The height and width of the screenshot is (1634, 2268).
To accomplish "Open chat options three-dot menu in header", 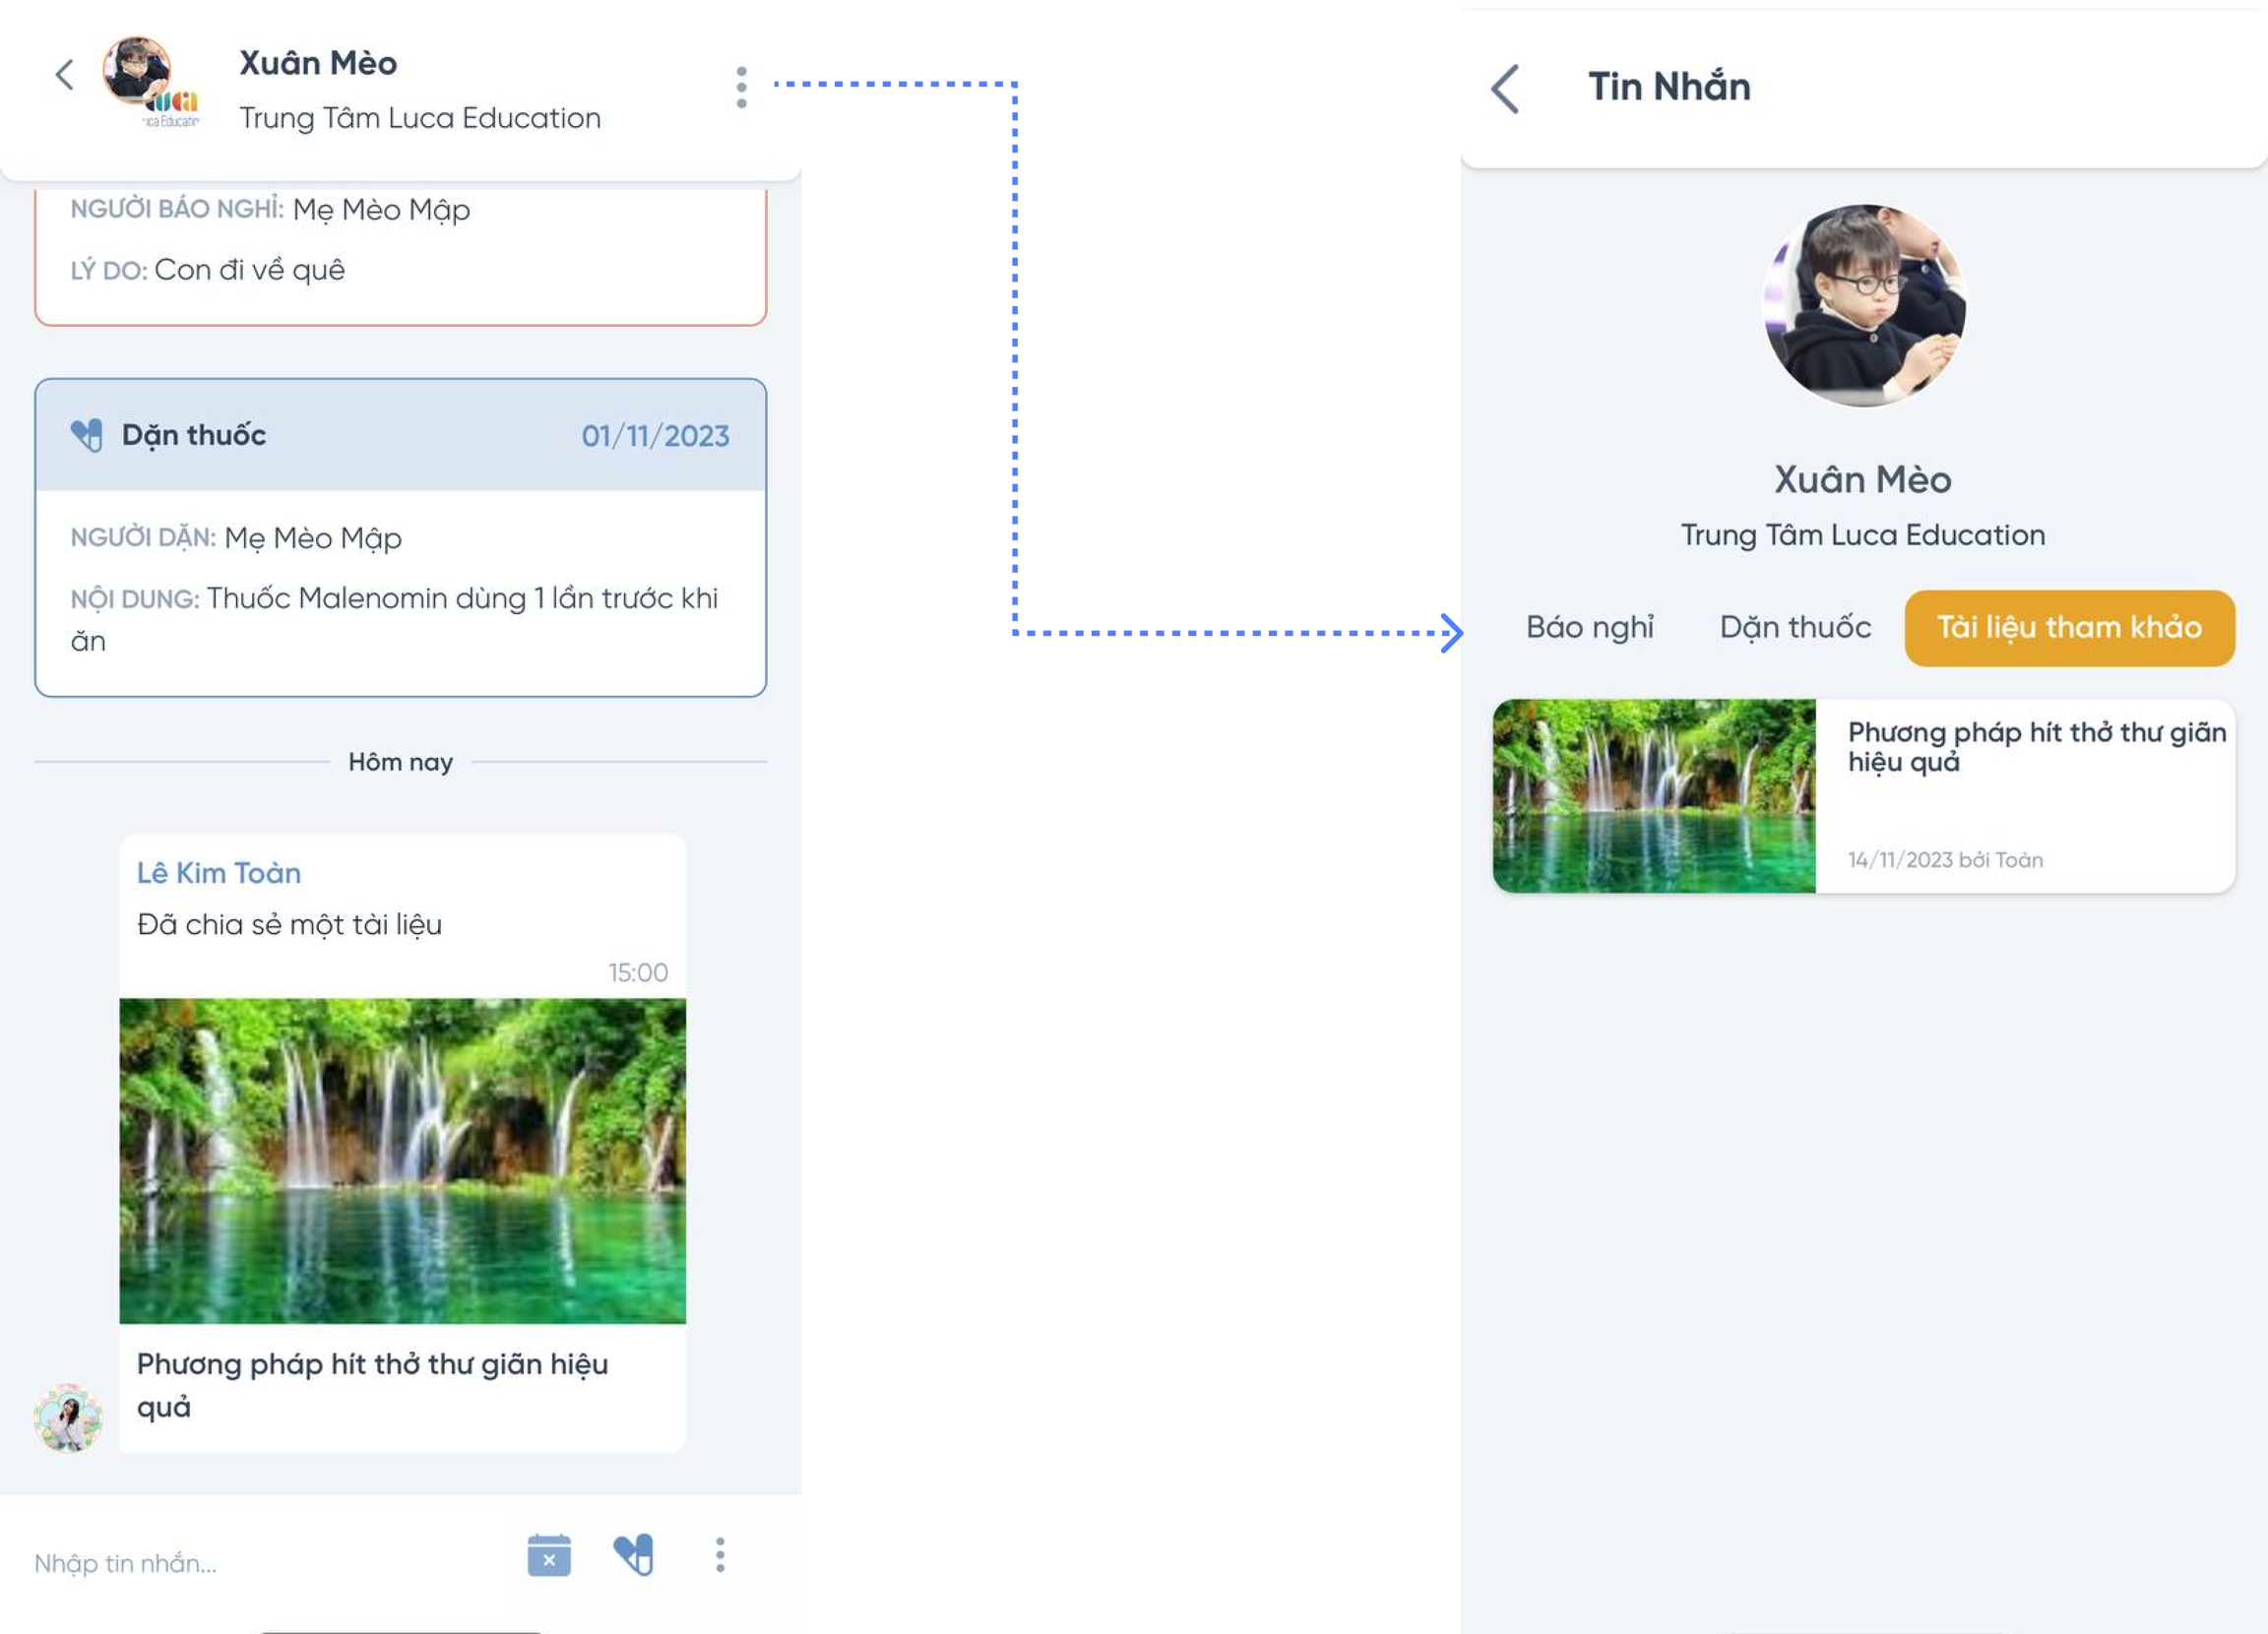I will coord(741,88).
